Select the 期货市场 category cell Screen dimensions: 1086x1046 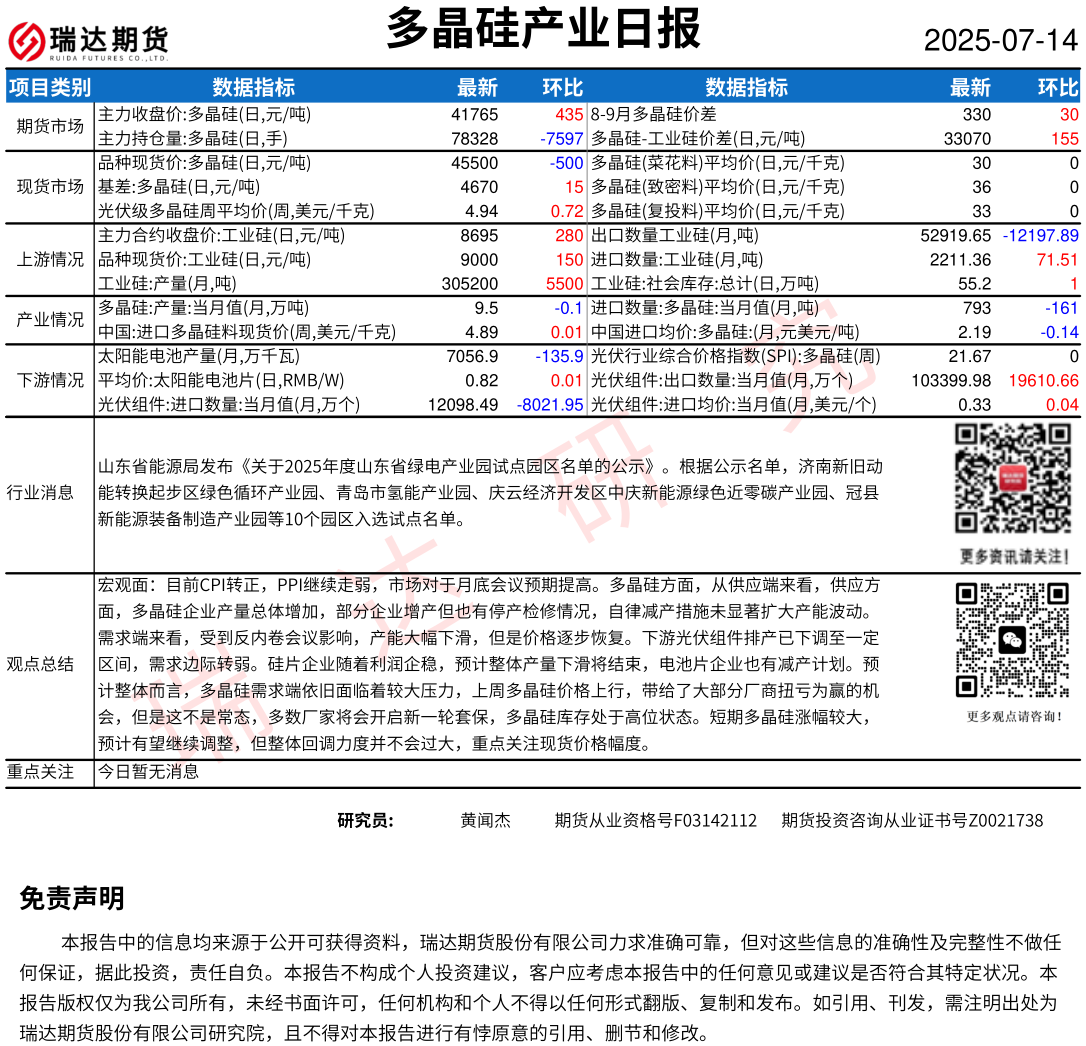[50, 126]
